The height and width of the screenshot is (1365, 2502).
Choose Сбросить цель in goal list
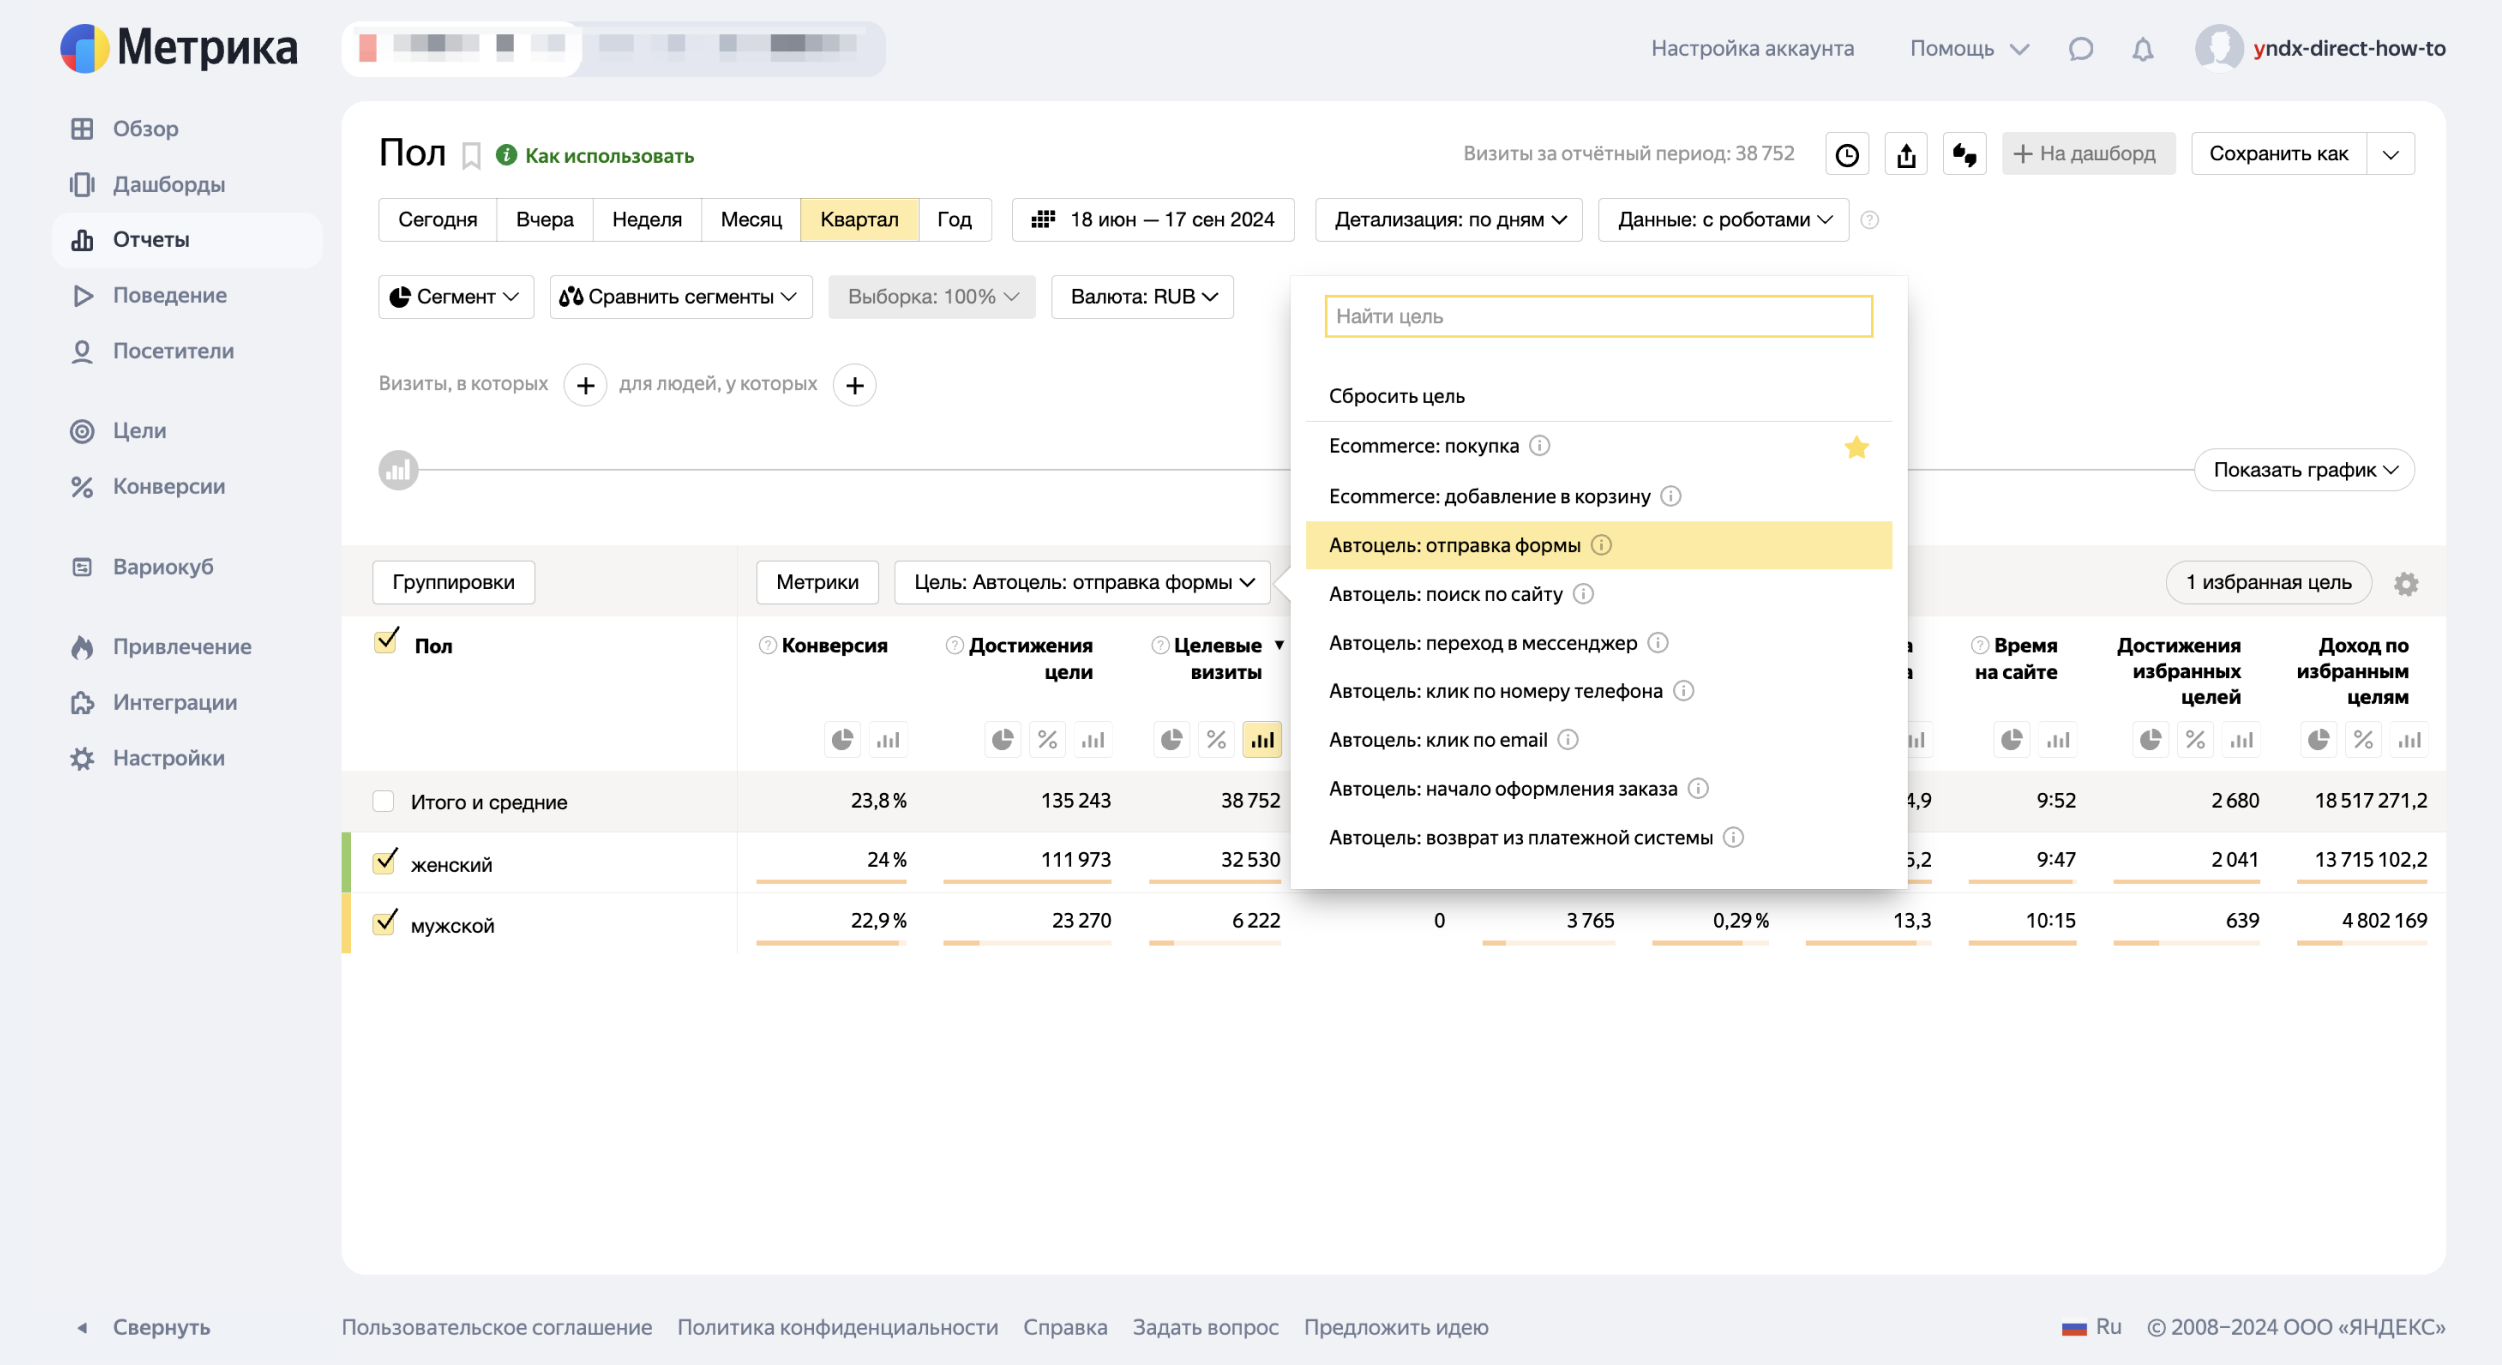[x=1598, y=396]
